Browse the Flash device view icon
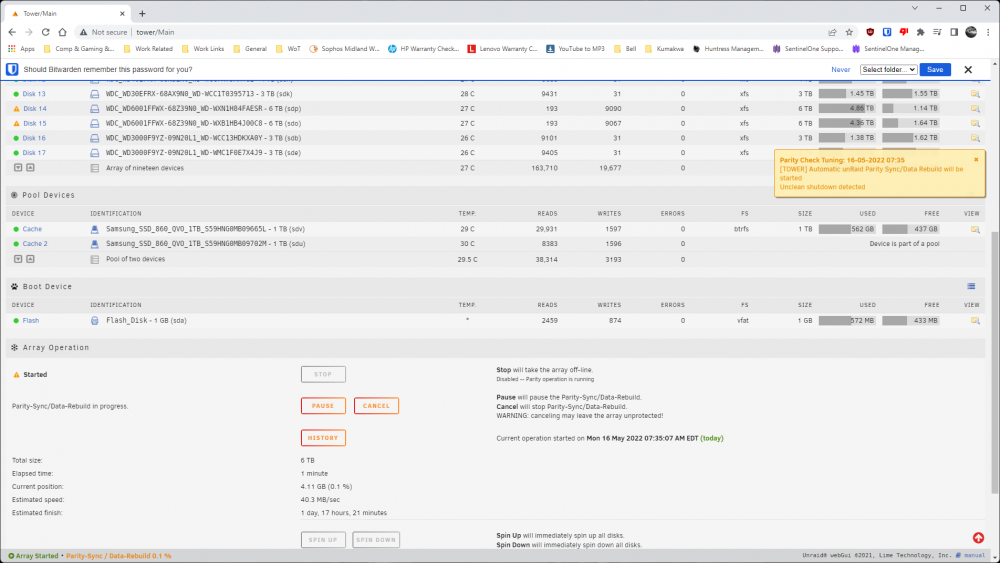Viewport: 1000px width, 563px height. (974, 321)
